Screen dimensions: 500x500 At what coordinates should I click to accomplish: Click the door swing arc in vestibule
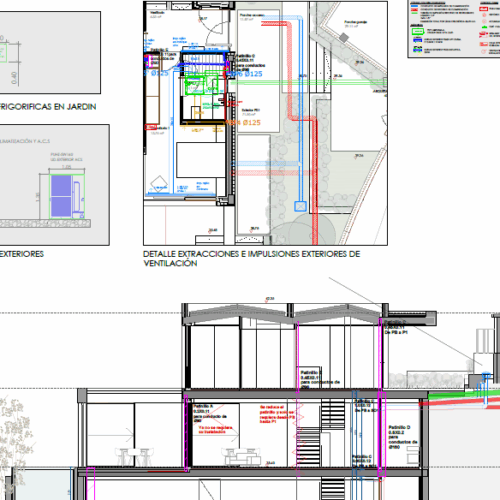[x=211, y=23]
